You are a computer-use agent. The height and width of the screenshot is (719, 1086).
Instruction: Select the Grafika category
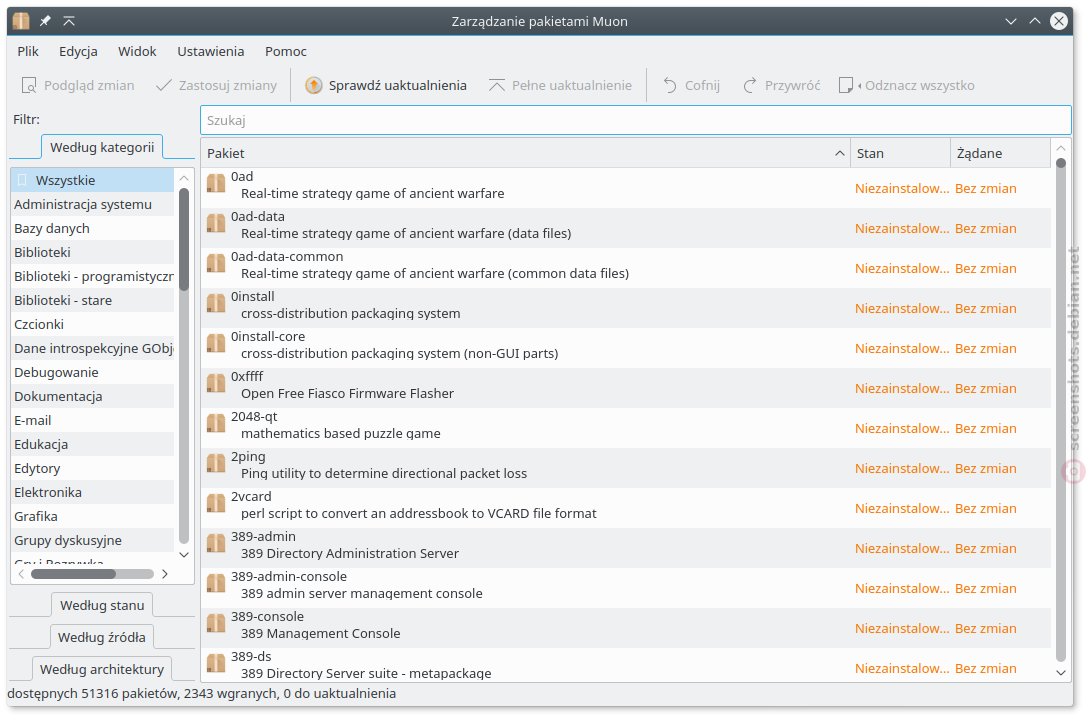pyautogui.click(x=92, y=517)
